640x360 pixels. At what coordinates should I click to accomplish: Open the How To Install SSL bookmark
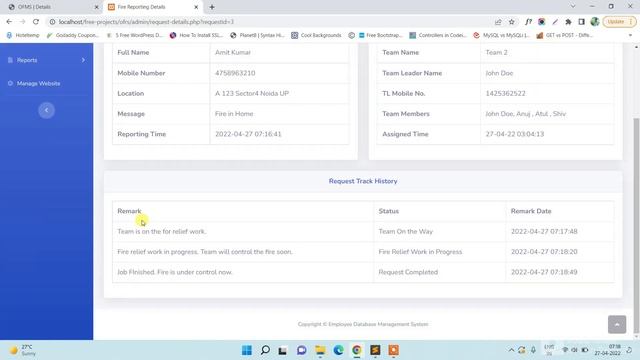point(197,36)
